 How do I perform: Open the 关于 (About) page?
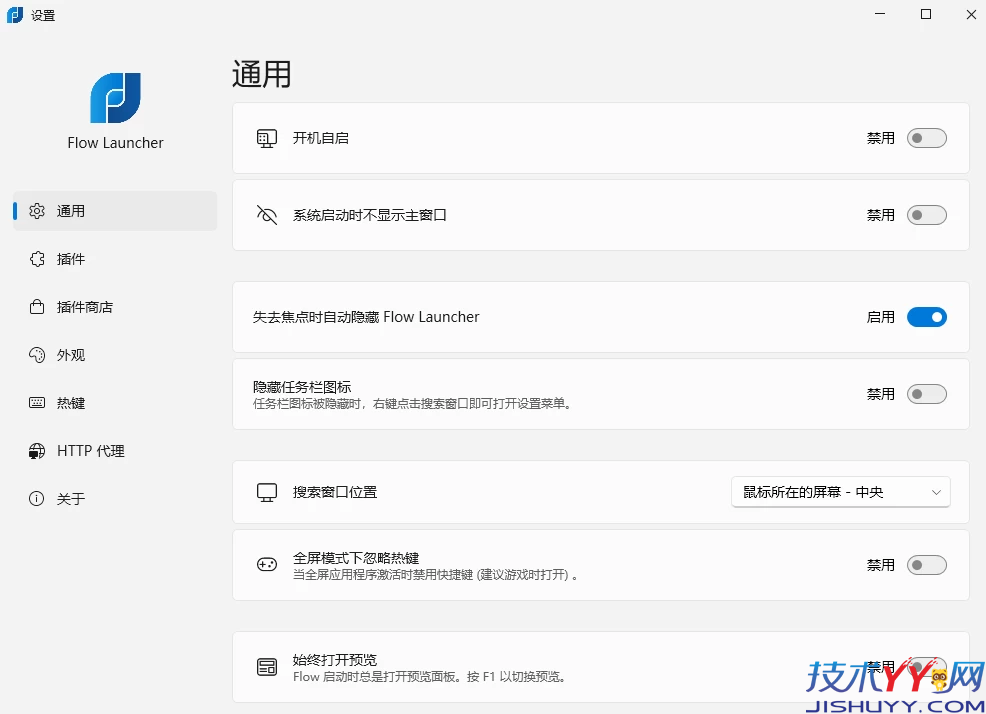point(70,498)
